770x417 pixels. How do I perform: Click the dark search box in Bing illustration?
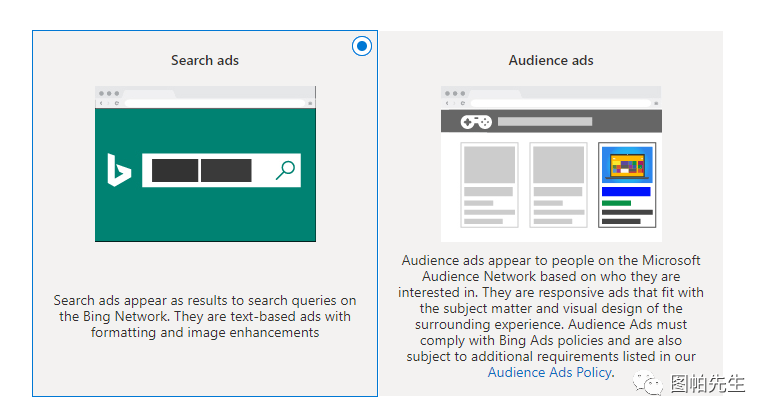point(201,170)
